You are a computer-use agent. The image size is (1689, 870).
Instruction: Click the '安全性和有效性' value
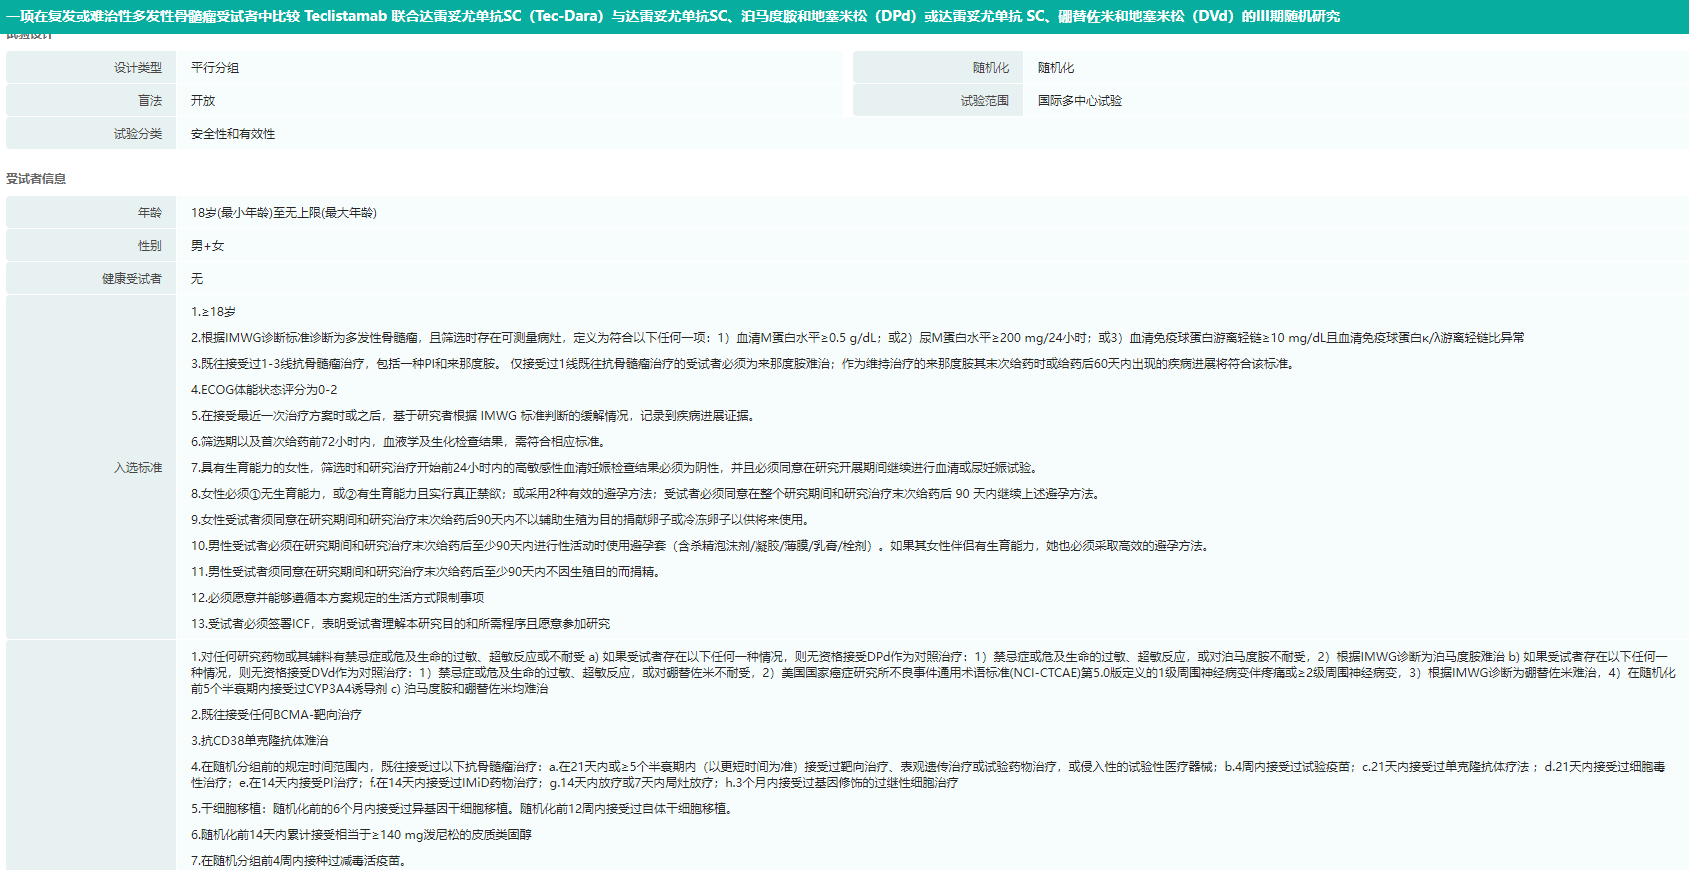pos(233,134)
